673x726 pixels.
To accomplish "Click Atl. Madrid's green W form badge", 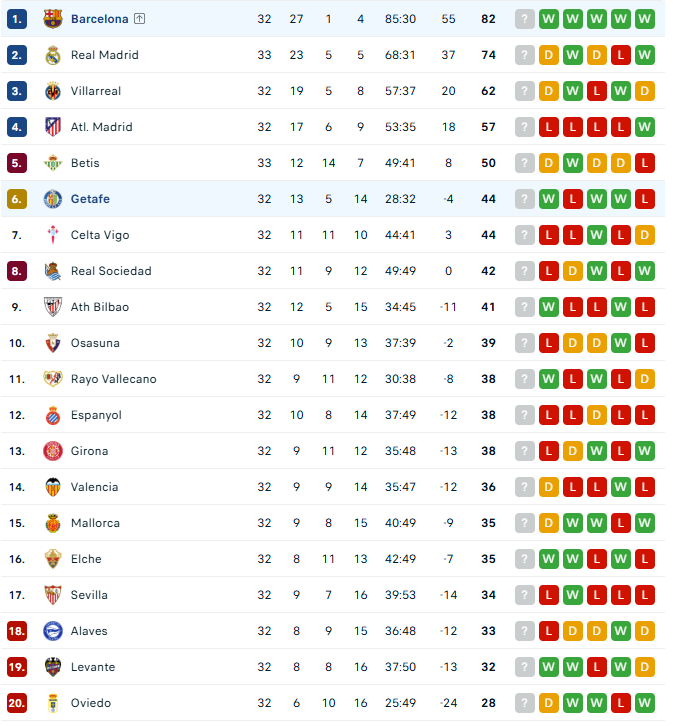I will pyautogui.click(x=645, y=127).
